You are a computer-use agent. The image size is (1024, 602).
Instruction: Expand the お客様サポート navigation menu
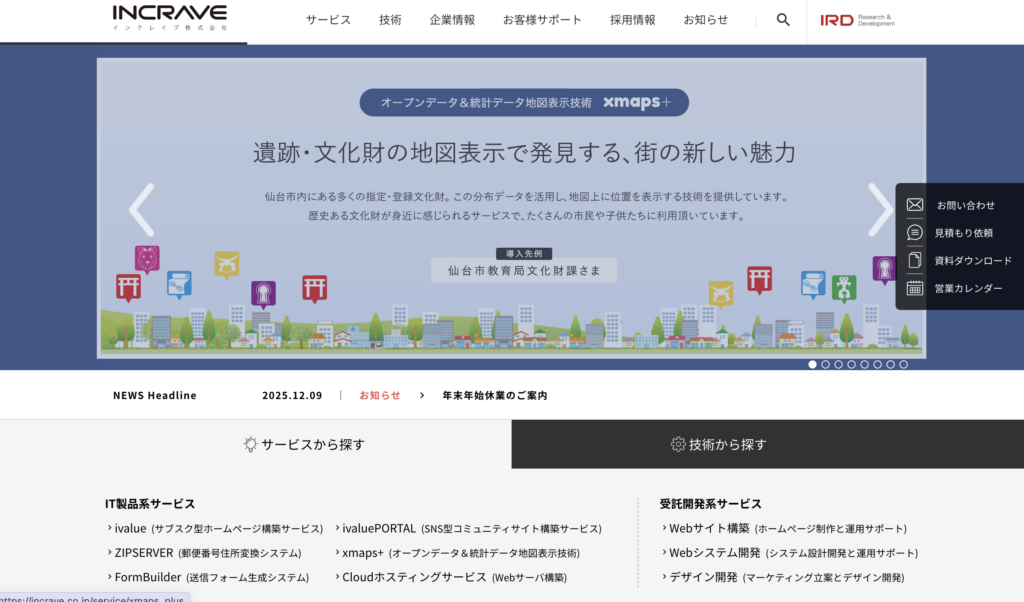pos(542,20)
